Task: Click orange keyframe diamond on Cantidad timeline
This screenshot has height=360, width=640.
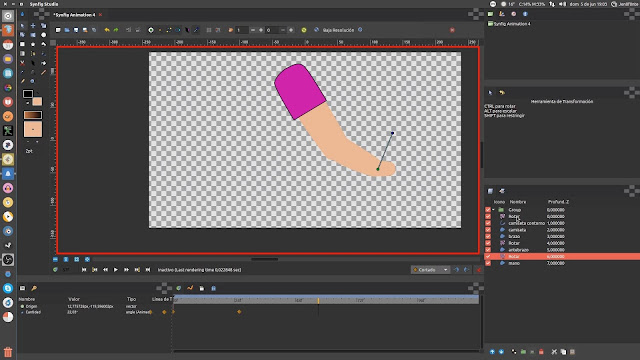Action: pyautogui.click(x=239, y=312)
